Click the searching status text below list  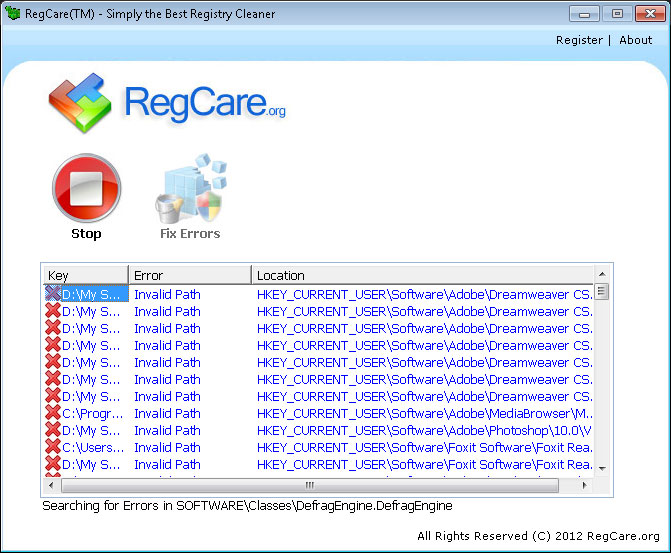point(247,506)
